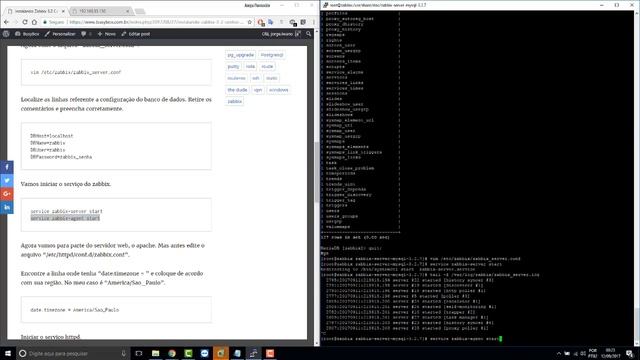Open a new Chrome tab
Image resolution: width=640 pixels, height=360 pixels.
pos(140,11)
